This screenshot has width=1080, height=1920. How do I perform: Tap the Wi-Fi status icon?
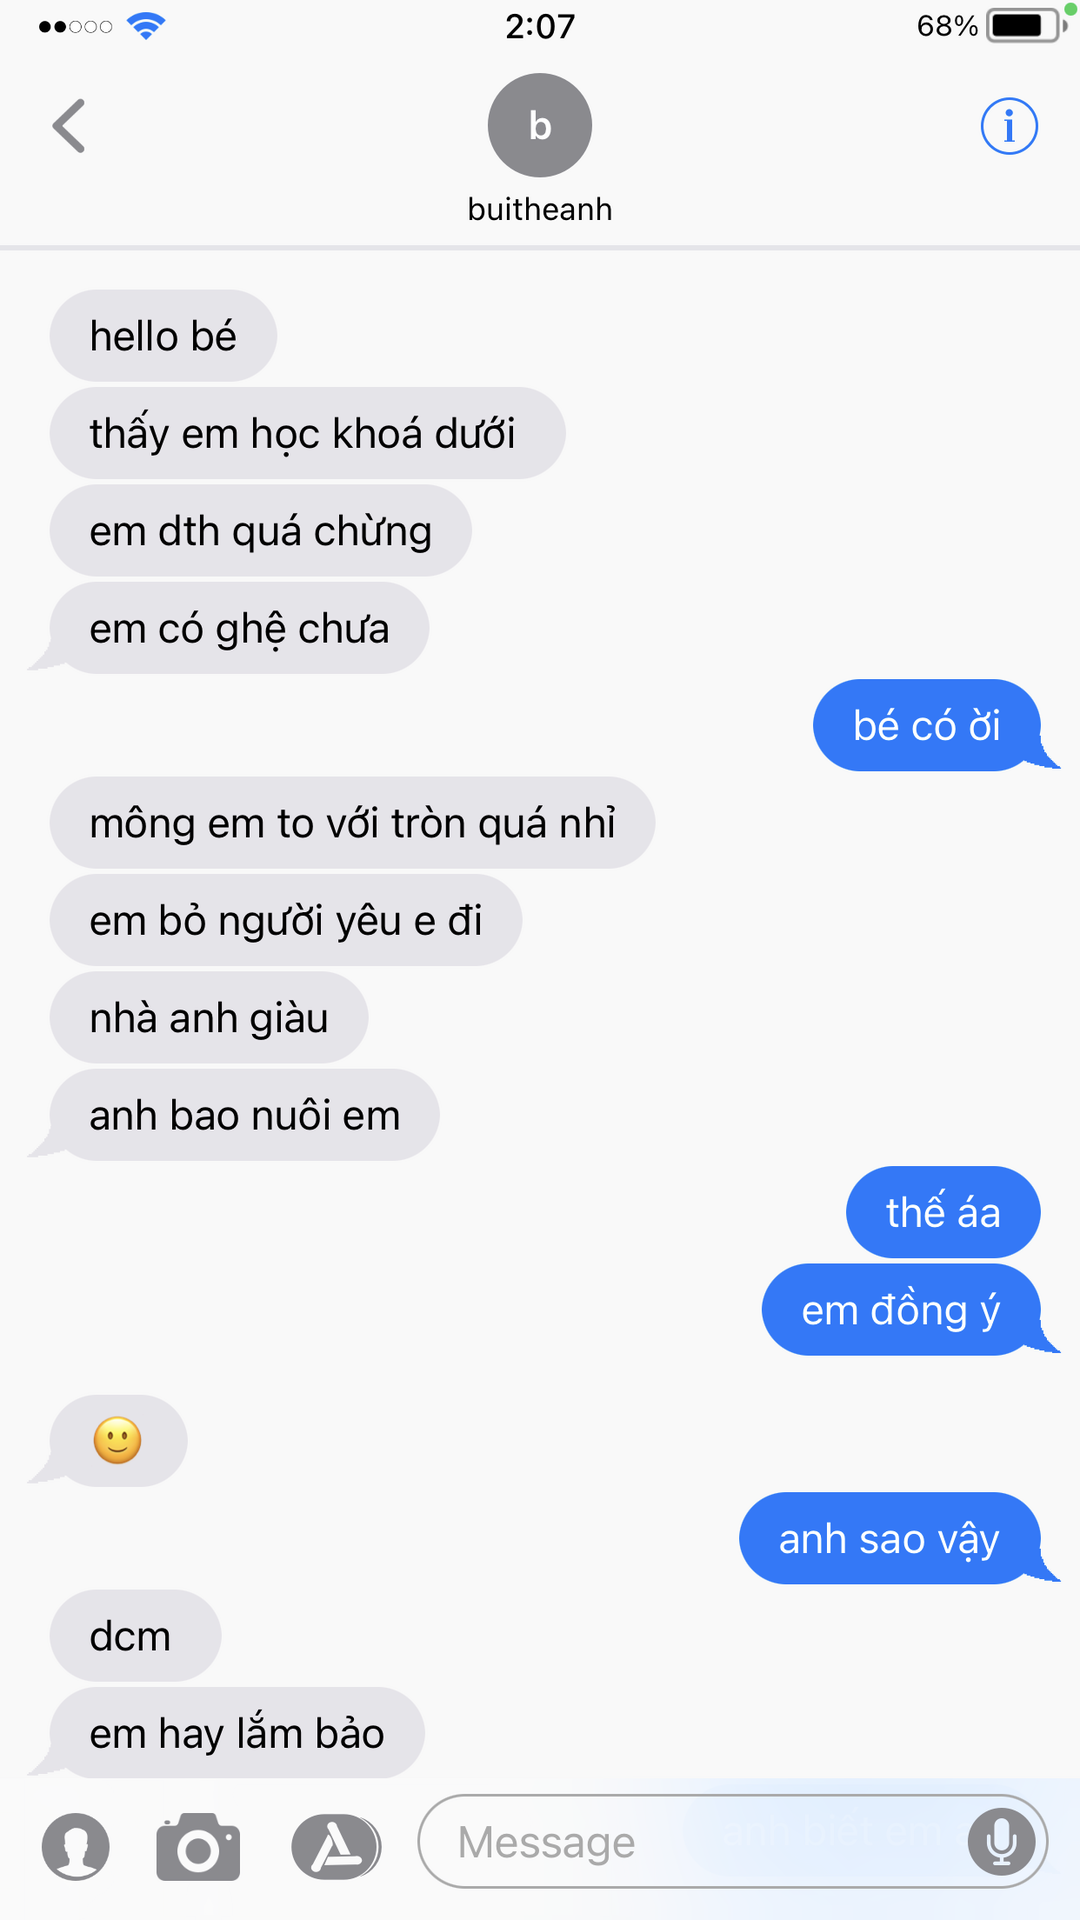point(146,26)
